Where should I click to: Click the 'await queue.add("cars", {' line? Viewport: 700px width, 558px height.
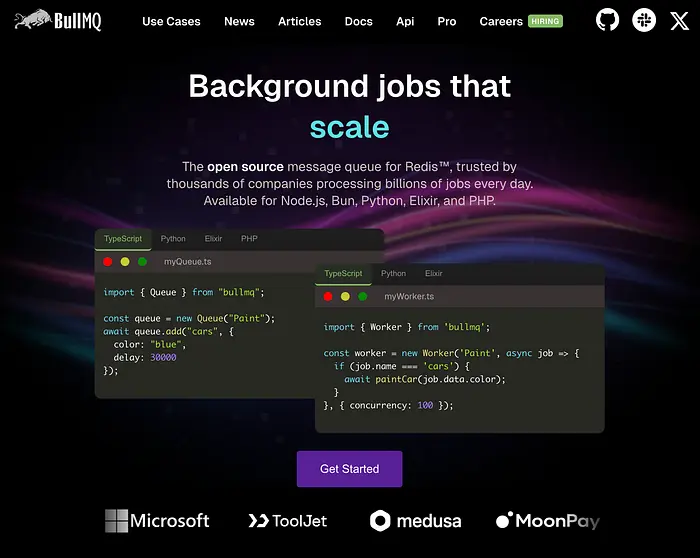click(168, 331)
